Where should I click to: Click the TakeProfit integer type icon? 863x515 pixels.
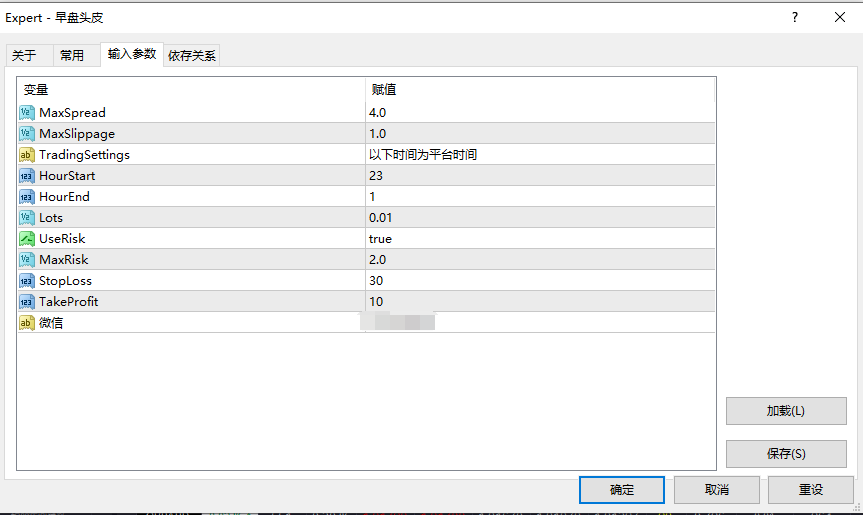27,302
